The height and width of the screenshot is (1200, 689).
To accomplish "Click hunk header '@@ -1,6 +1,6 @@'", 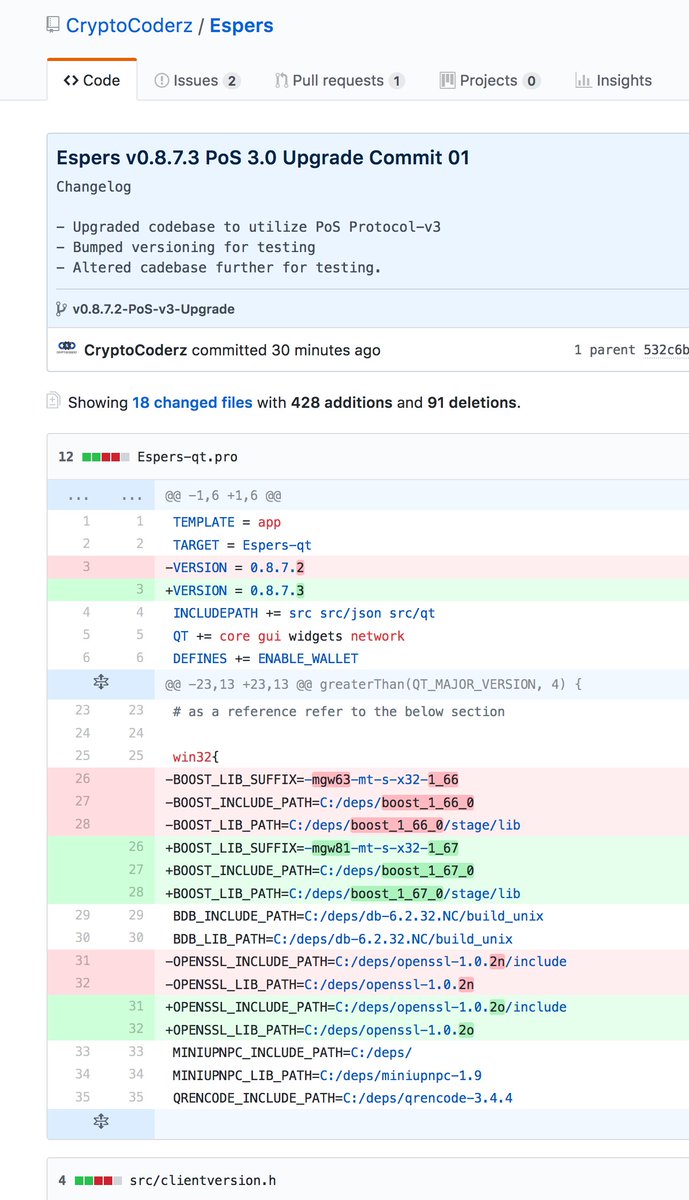I will point(223,495).
